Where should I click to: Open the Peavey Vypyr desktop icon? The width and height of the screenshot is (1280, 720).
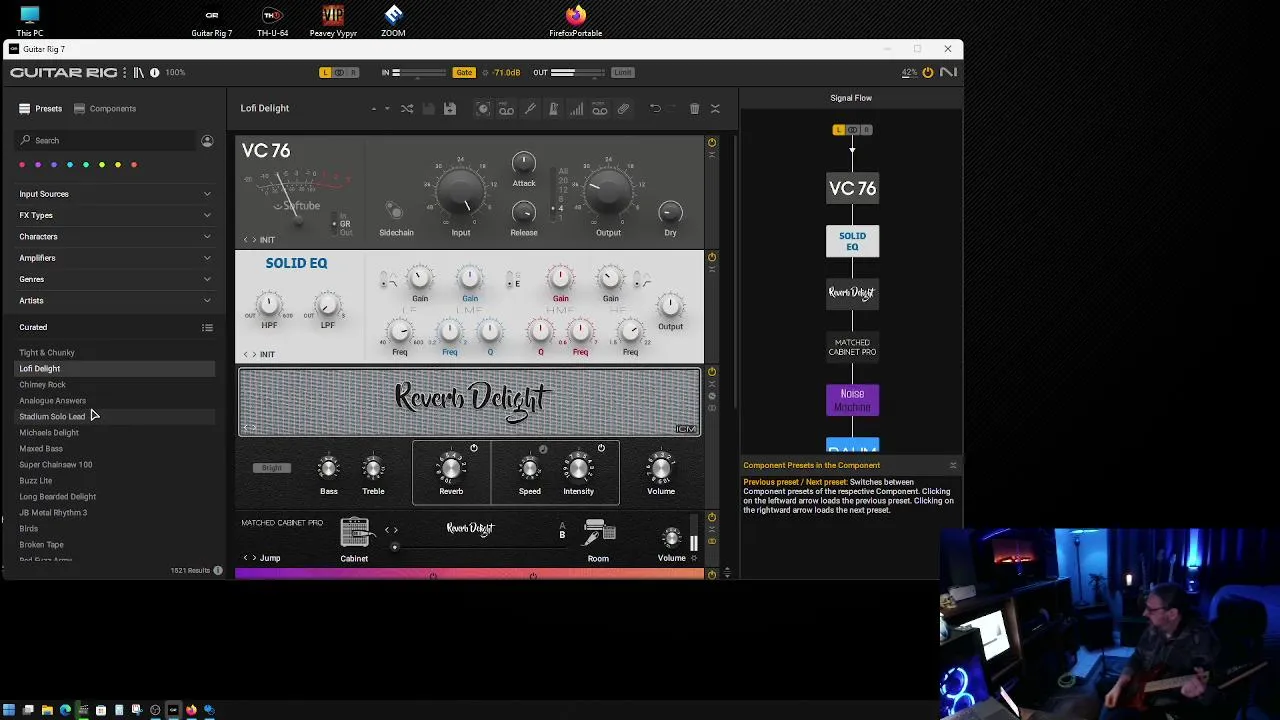333,20
